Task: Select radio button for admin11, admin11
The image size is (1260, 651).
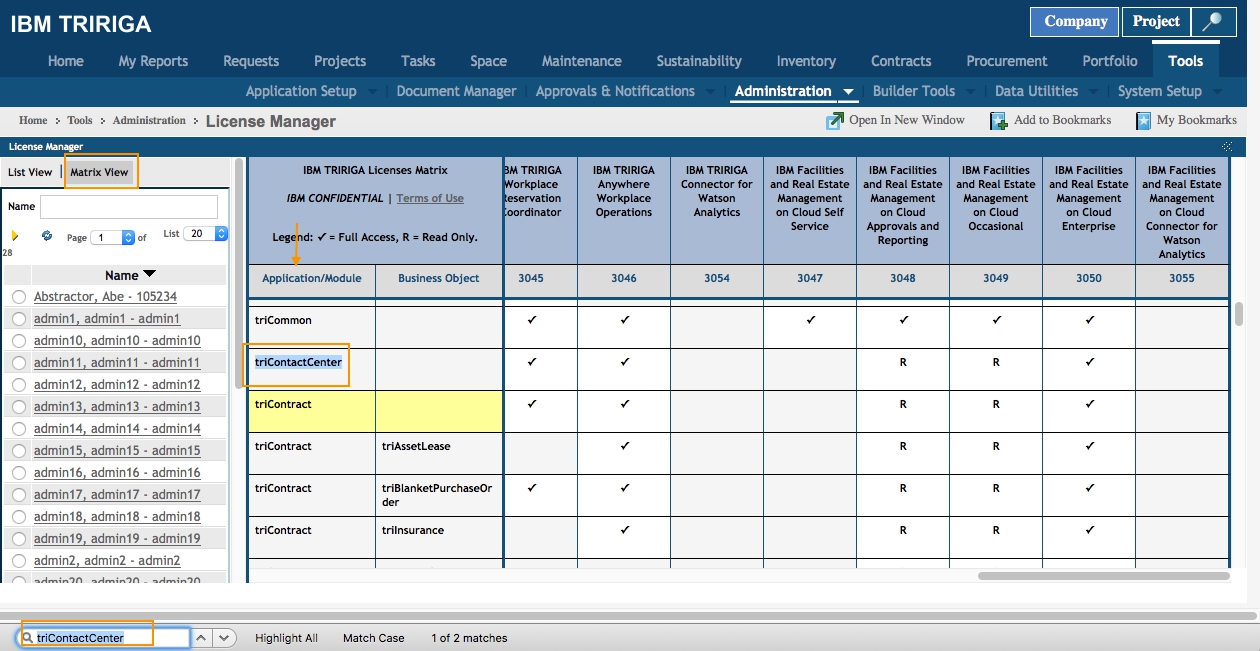Action: (x=18, y=363)
